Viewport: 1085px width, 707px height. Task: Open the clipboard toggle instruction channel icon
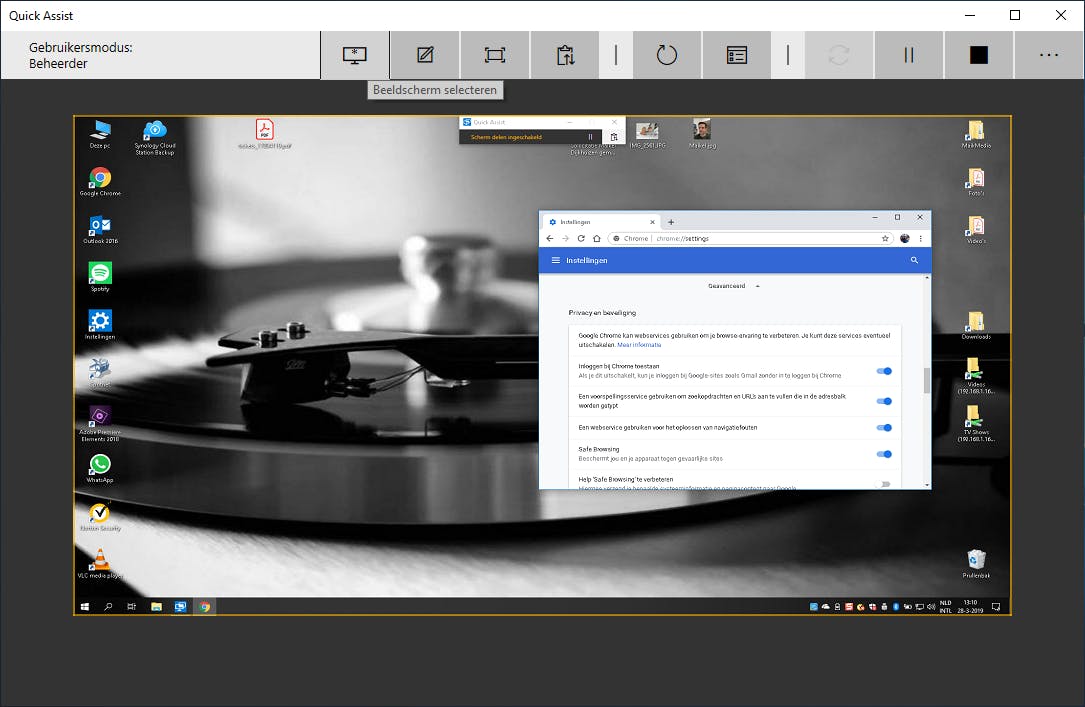(565, 56)
